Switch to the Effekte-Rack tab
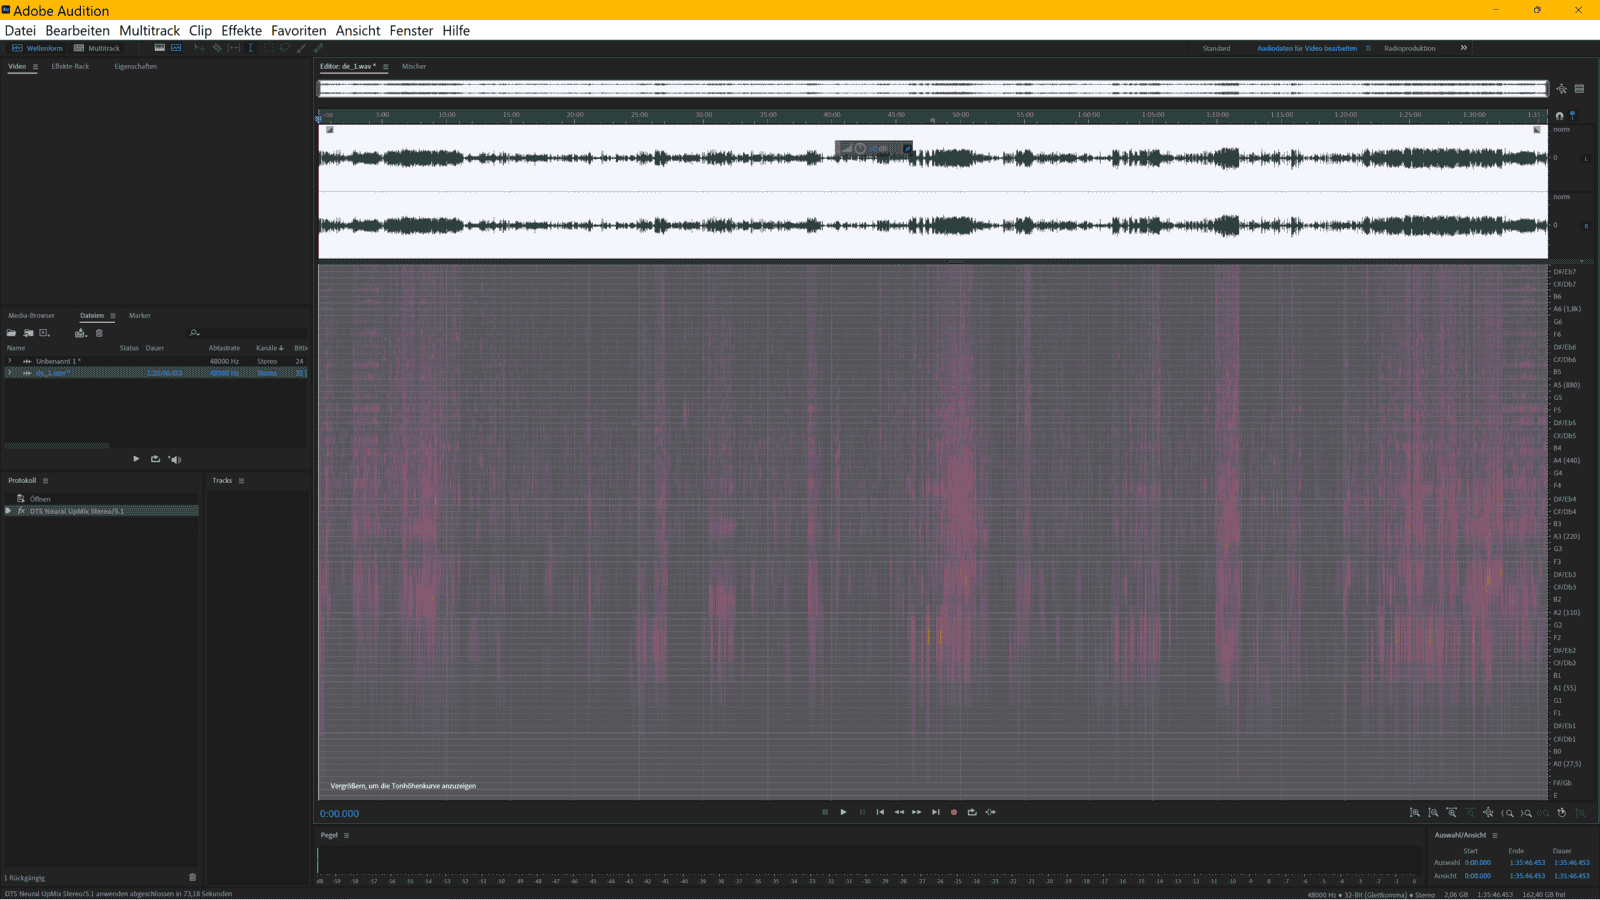Viewport: 1600px width, 900px height. coord(70,67)
